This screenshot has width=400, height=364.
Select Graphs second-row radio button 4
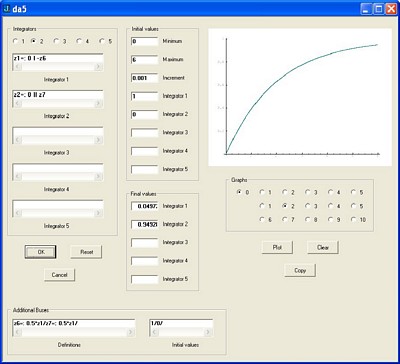coord(330,206)
